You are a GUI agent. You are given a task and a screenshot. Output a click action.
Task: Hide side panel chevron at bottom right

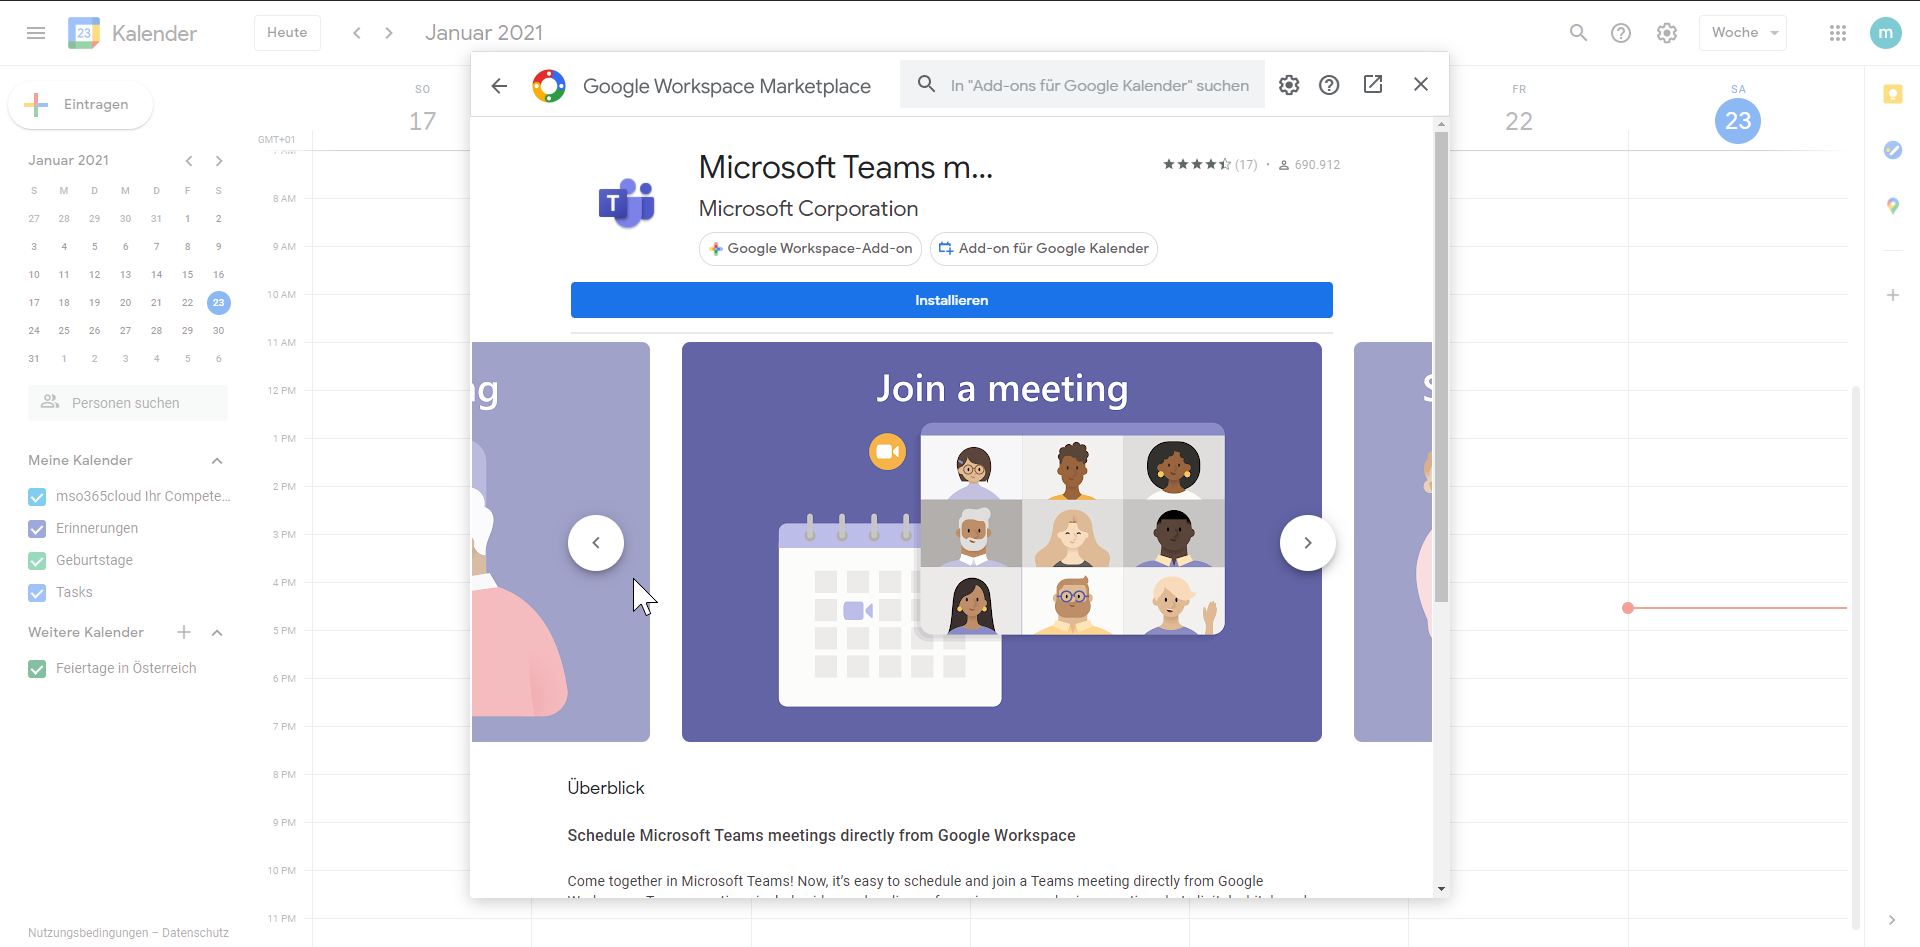(1892, 920)
